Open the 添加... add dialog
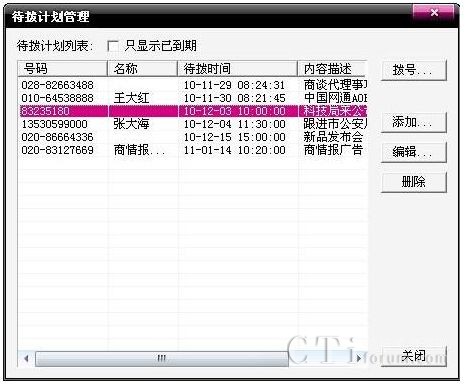The image size is (465, 384). [413, 122]
